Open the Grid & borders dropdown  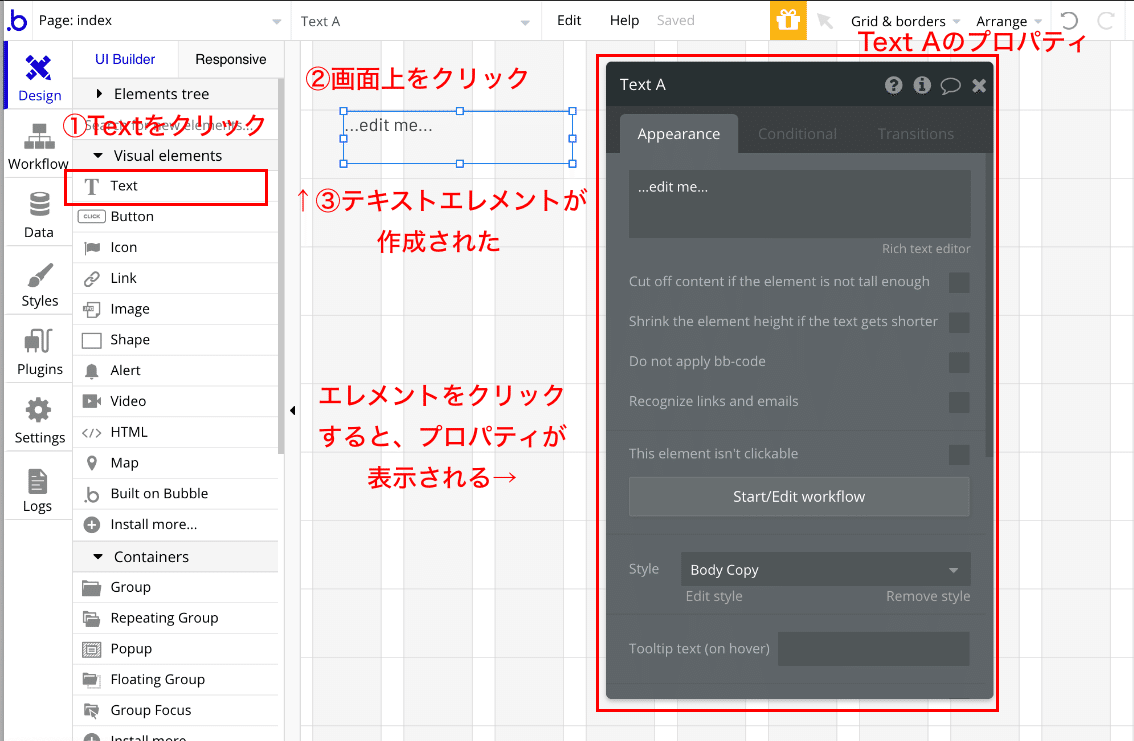click(905, 21)
